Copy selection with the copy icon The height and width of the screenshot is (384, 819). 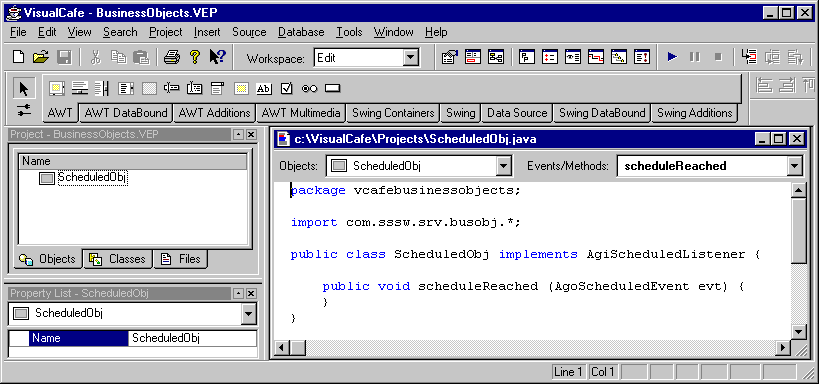pos(119,57)
